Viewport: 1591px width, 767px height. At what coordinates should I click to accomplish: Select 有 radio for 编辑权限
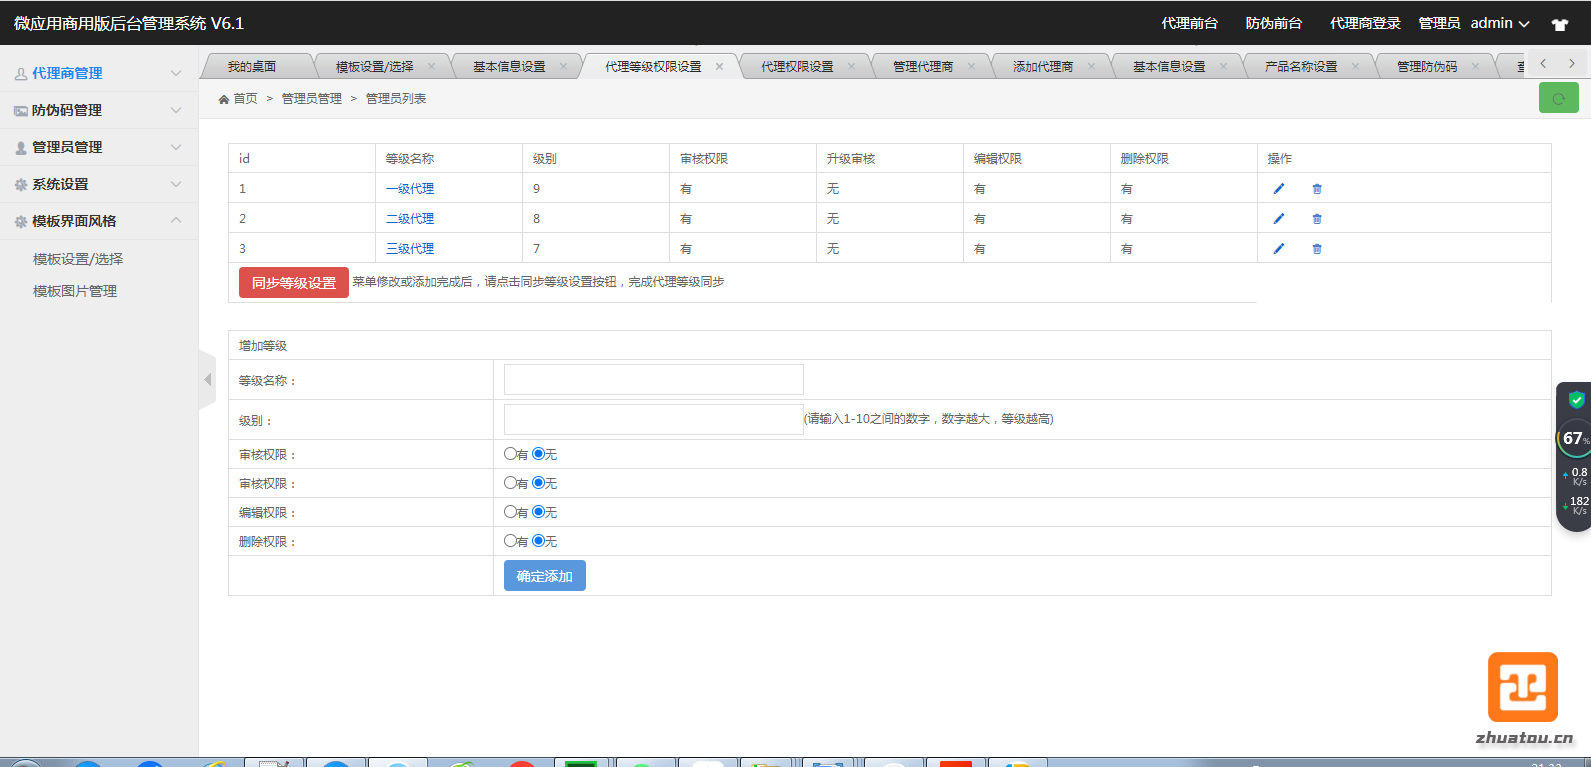[x=511, y=512]
